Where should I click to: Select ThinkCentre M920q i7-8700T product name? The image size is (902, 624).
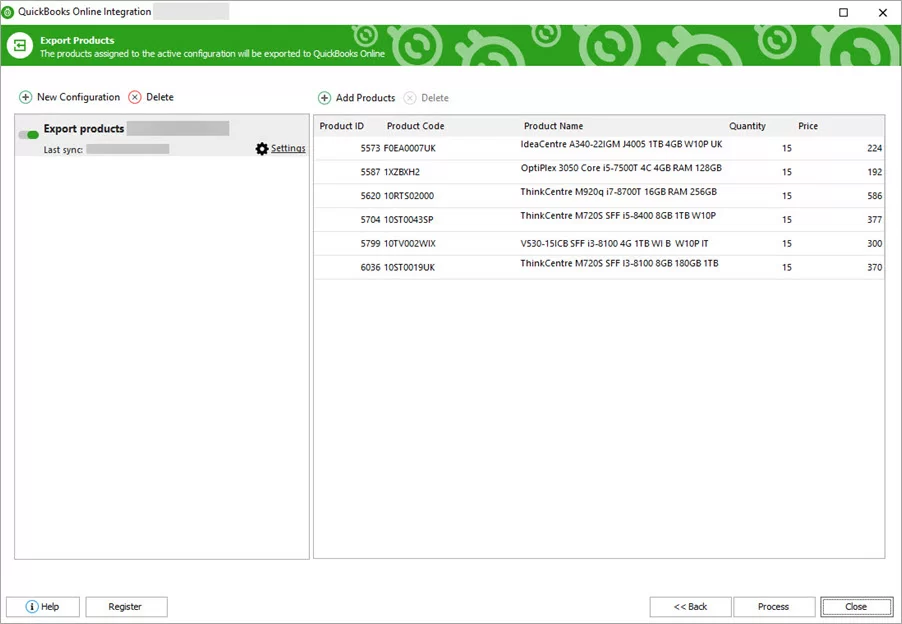[618, 192]
